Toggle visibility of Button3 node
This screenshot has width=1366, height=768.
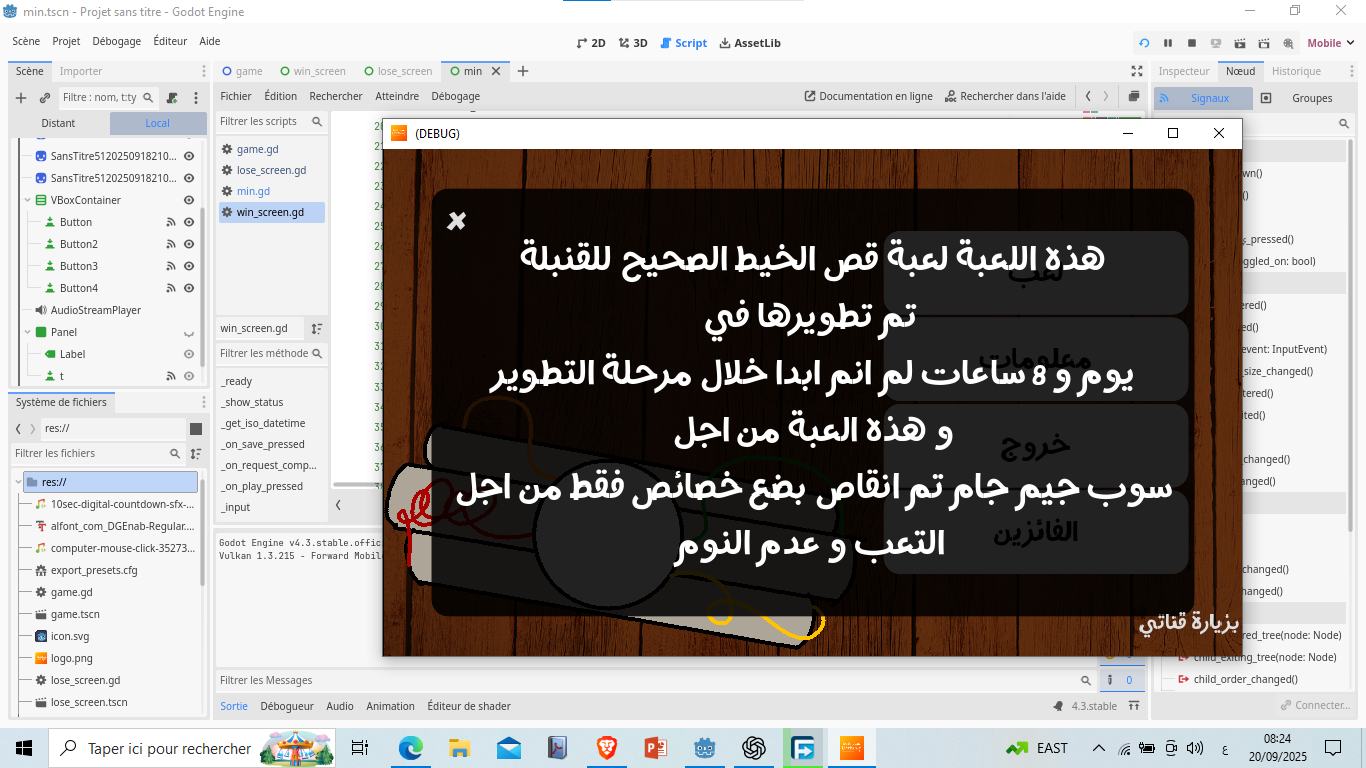[189, 266]
